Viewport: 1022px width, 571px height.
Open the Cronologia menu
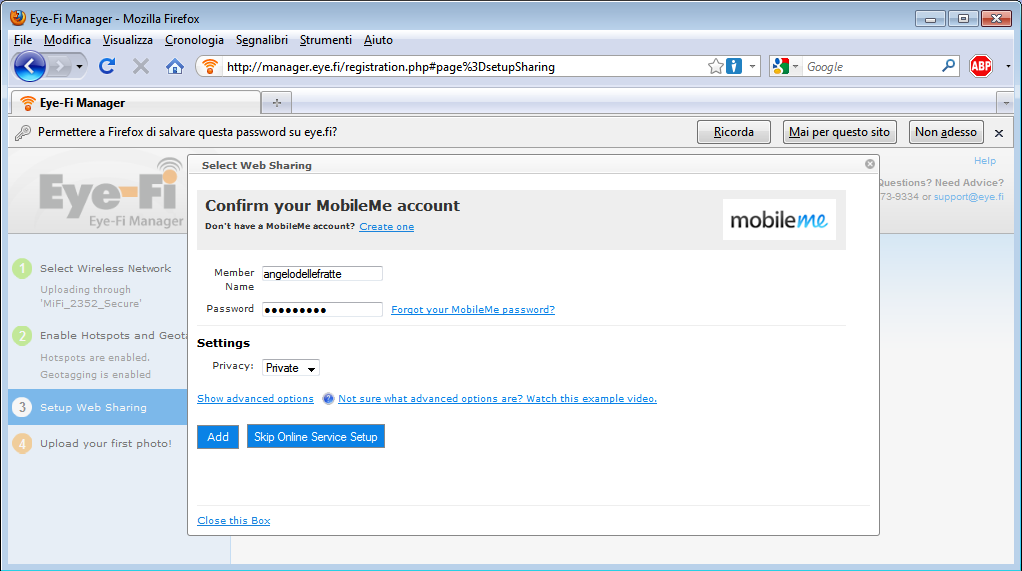click(x=194, y=40)
